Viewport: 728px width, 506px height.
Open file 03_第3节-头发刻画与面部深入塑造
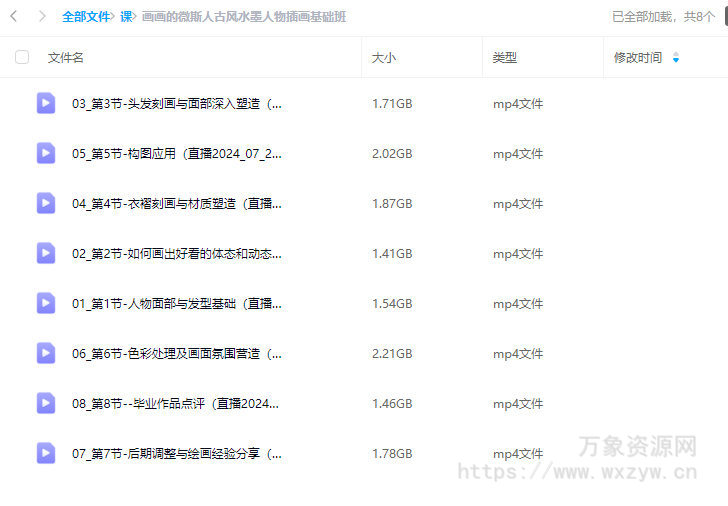pos(177,104)
